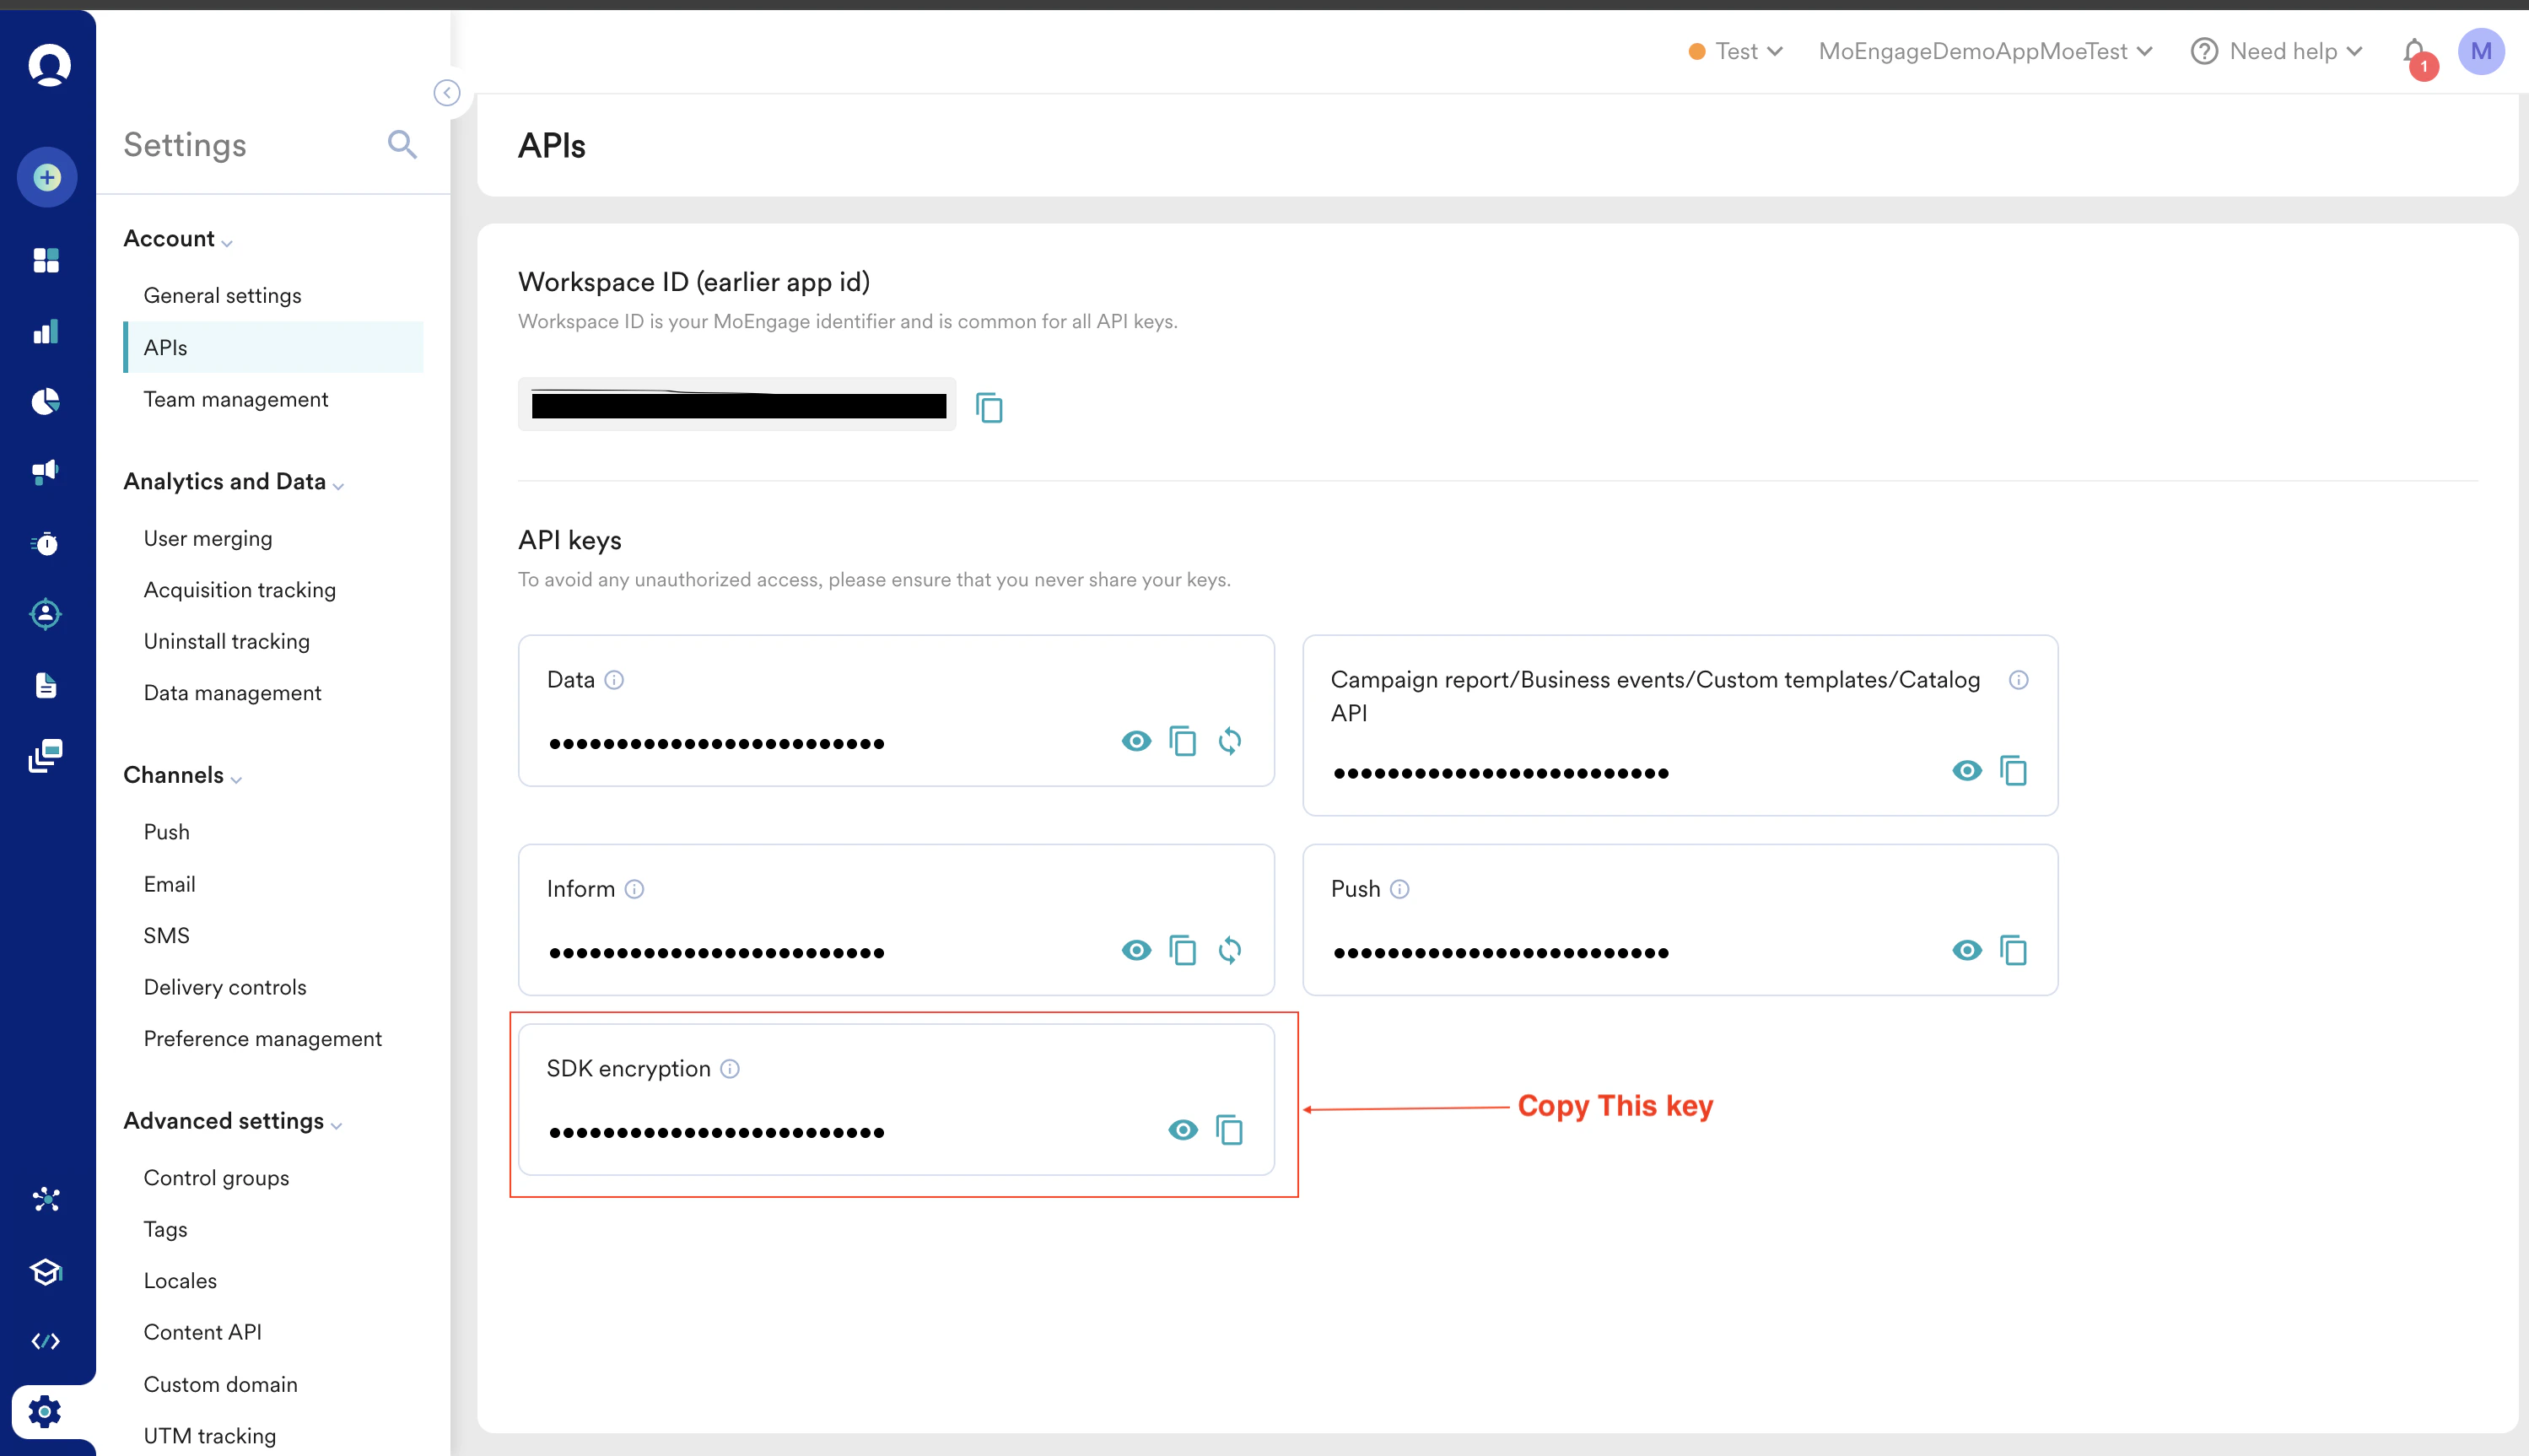
Task: Open settings search magnifier icon
Action: click(402, 145)
